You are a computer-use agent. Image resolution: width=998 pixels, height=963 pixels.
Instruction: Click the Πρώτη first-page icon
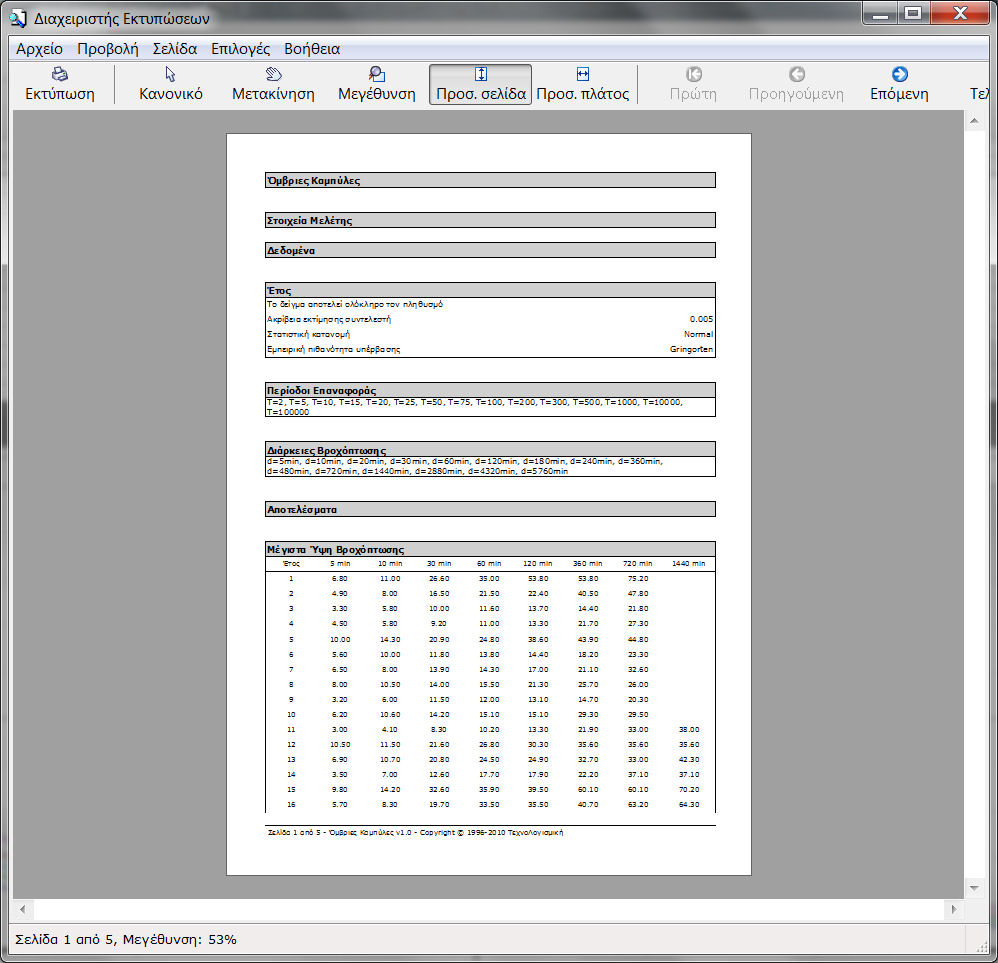coord(694,74)
